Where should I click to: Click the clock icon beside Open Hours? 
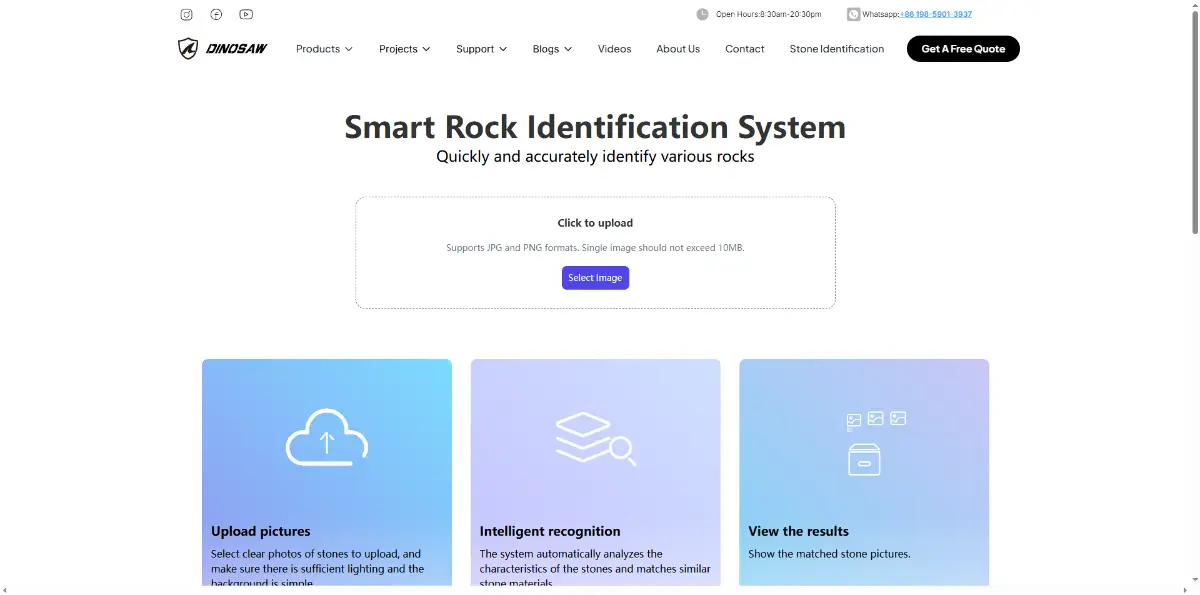(x=702, y=14)
